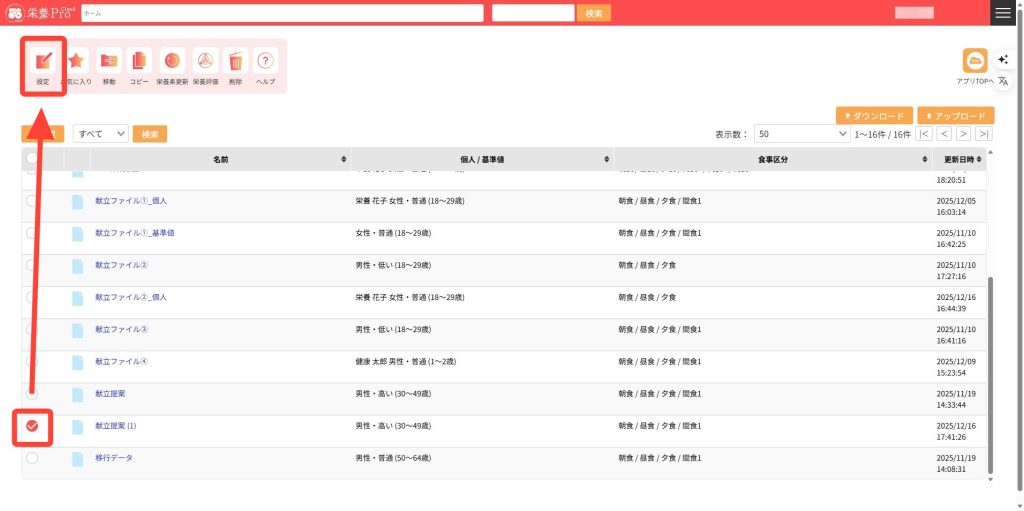Click the vertical scrollbar of the table

[990, 375]
